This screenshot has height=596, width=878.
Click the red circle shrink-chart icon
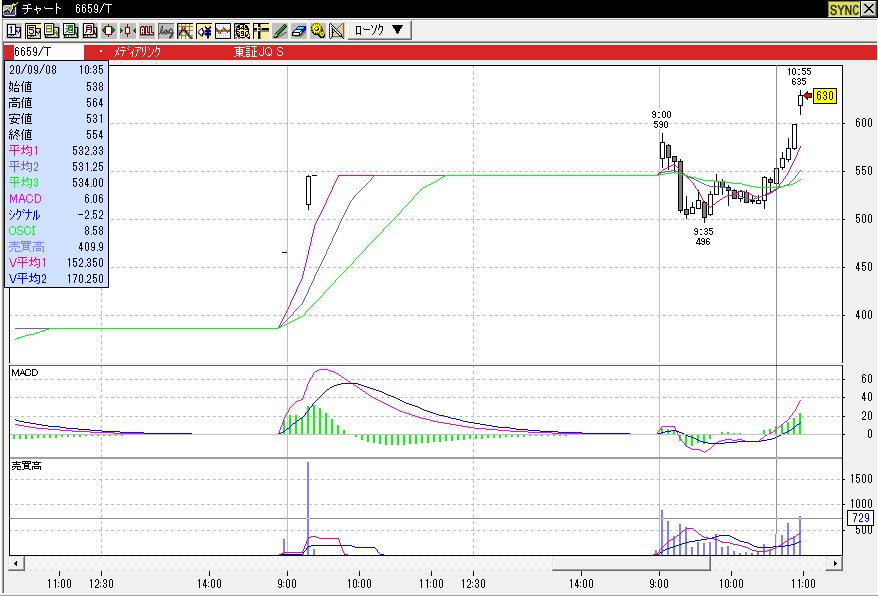(x=128, y=30)
